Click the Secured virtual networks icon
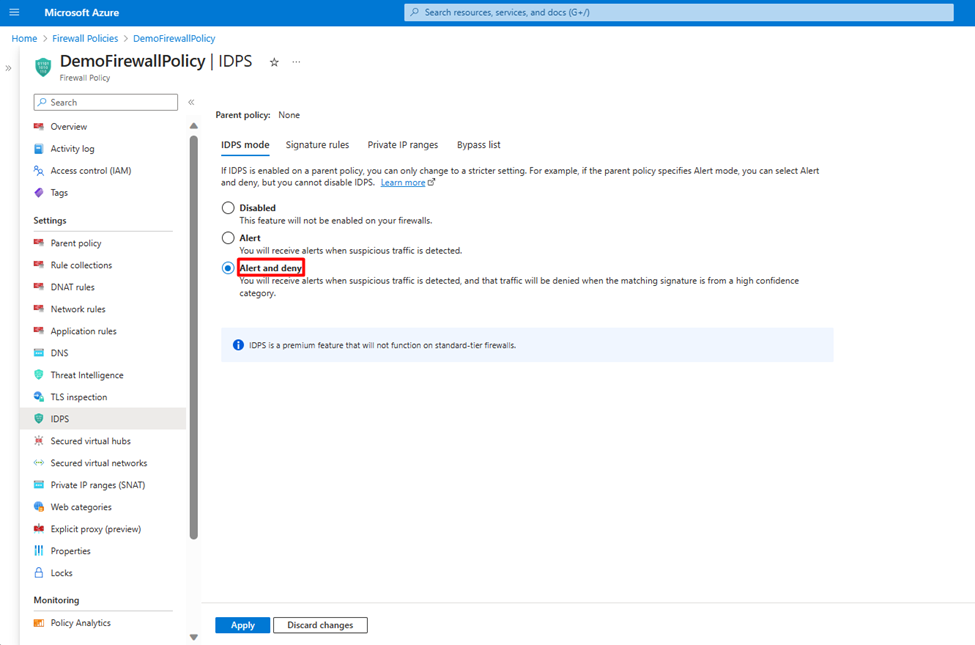The image size is (975, 645). click(x=39, y=463)
